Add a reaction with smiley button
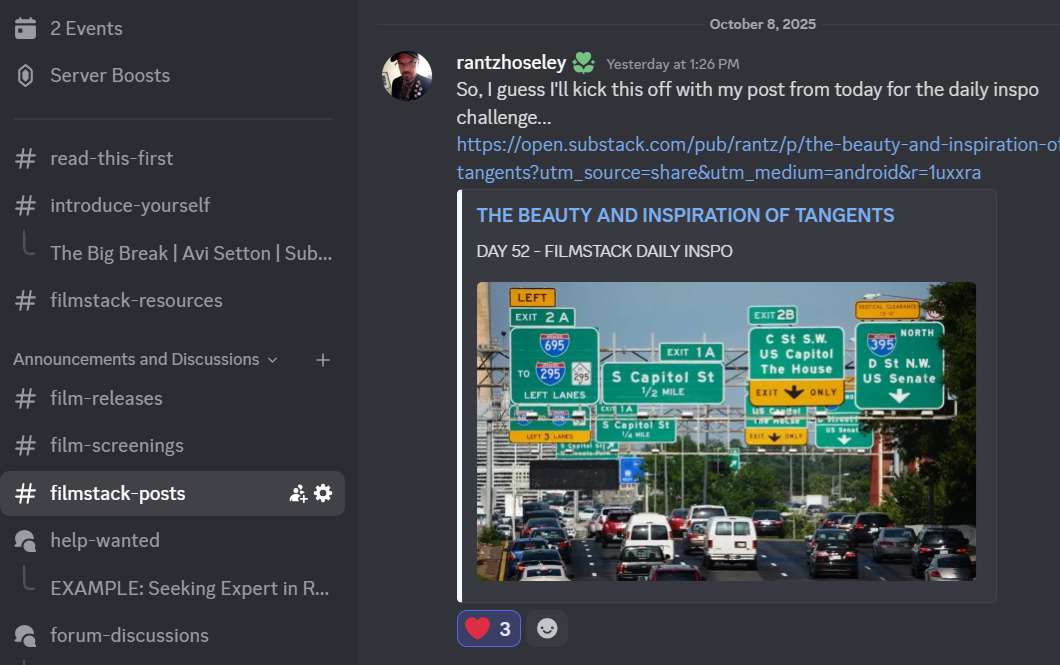This screenshot has height=665, width=1060. pos(547,629)
